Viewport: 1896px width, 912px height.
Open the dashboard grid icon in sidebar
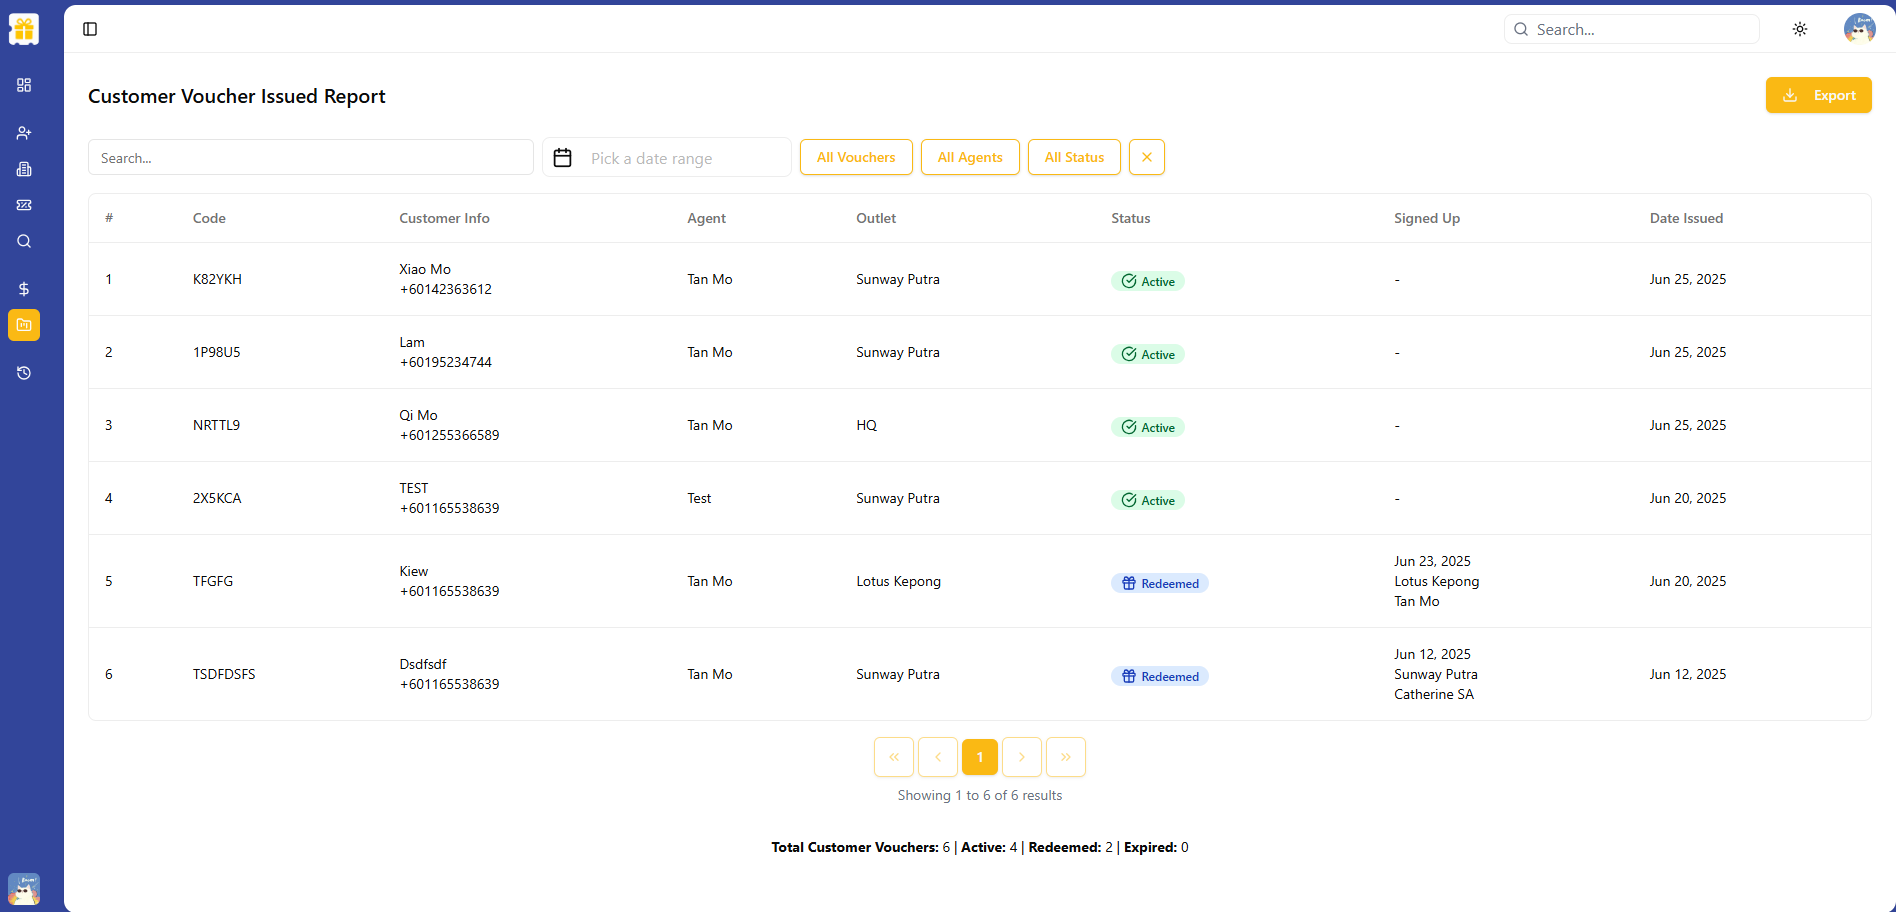(24, 85)
